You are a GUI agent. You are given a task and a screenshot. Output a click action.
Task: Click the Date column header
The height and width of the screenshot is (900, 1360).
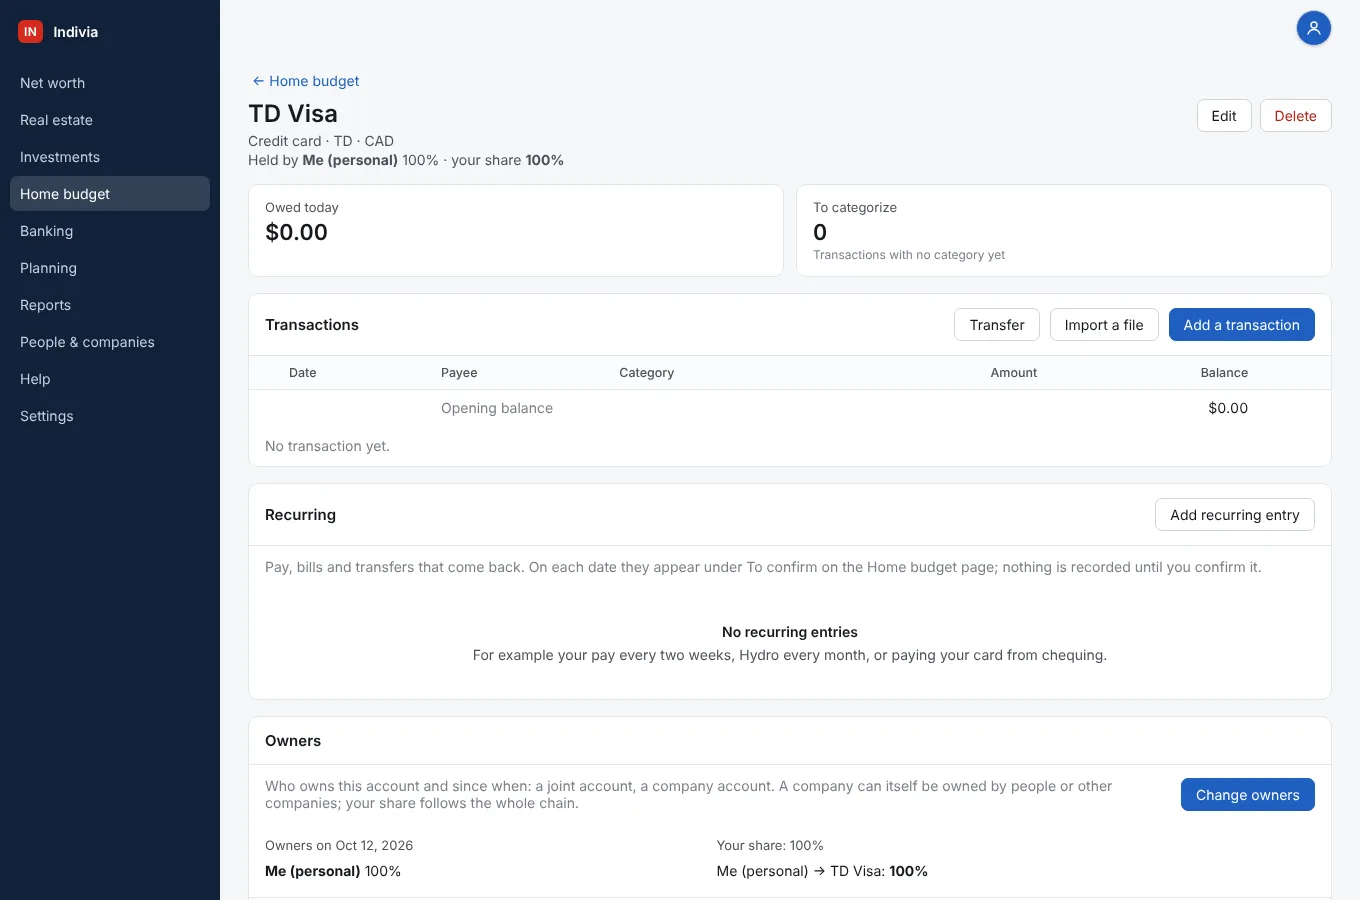(302, 373)
